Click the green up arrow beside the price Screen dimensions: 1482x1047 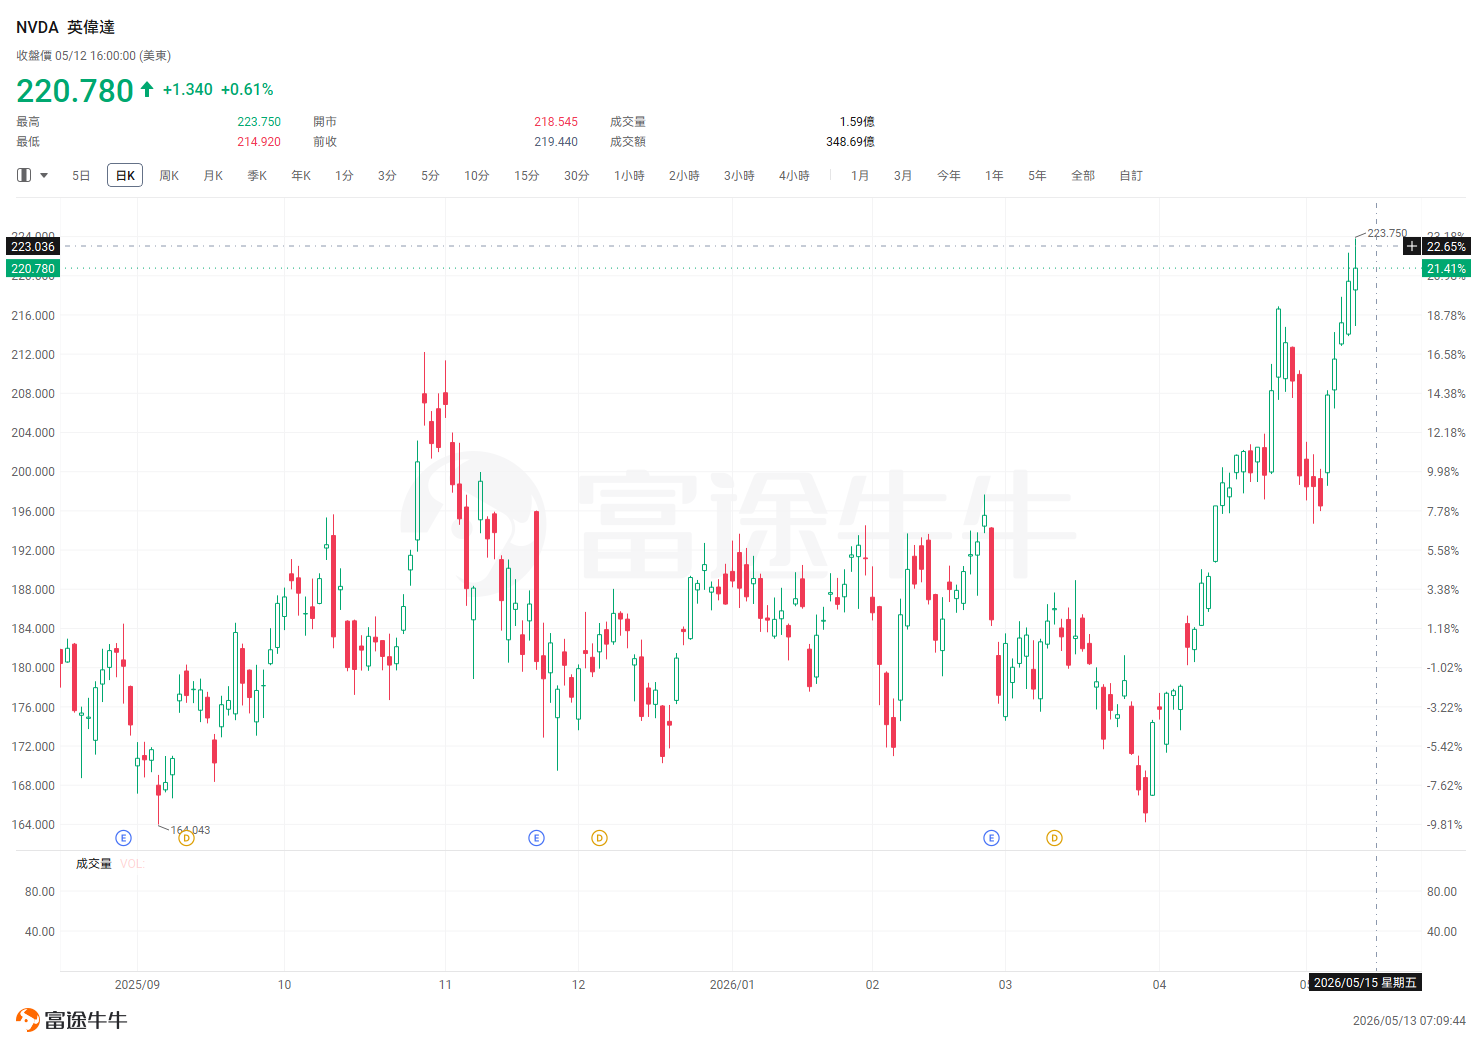147,89
